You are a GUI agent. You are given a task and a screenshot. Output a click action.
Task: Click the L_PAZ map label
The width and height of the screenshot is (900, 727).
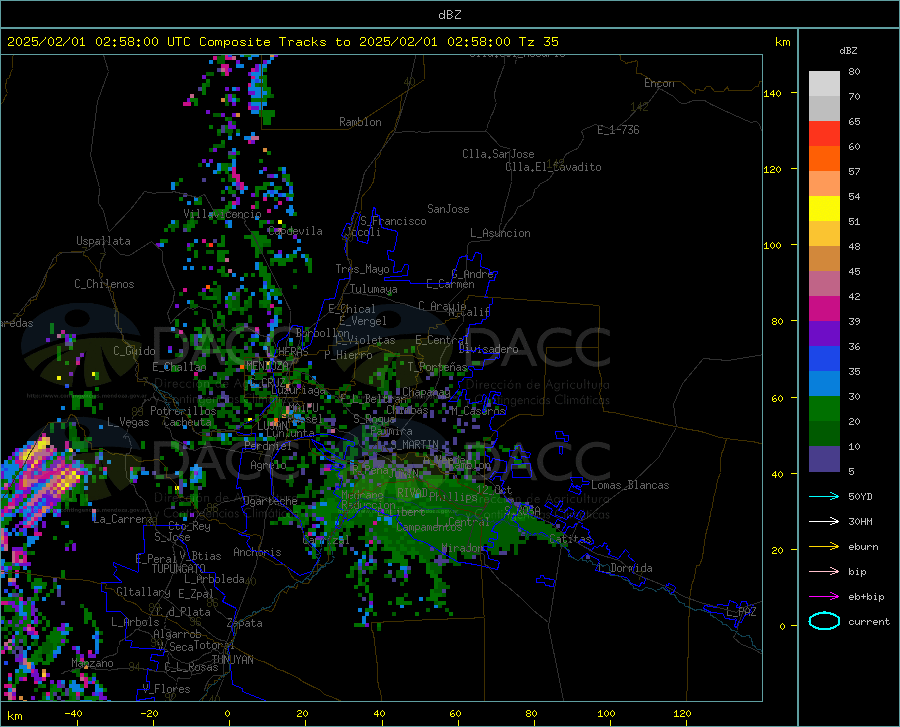point(741,612)
